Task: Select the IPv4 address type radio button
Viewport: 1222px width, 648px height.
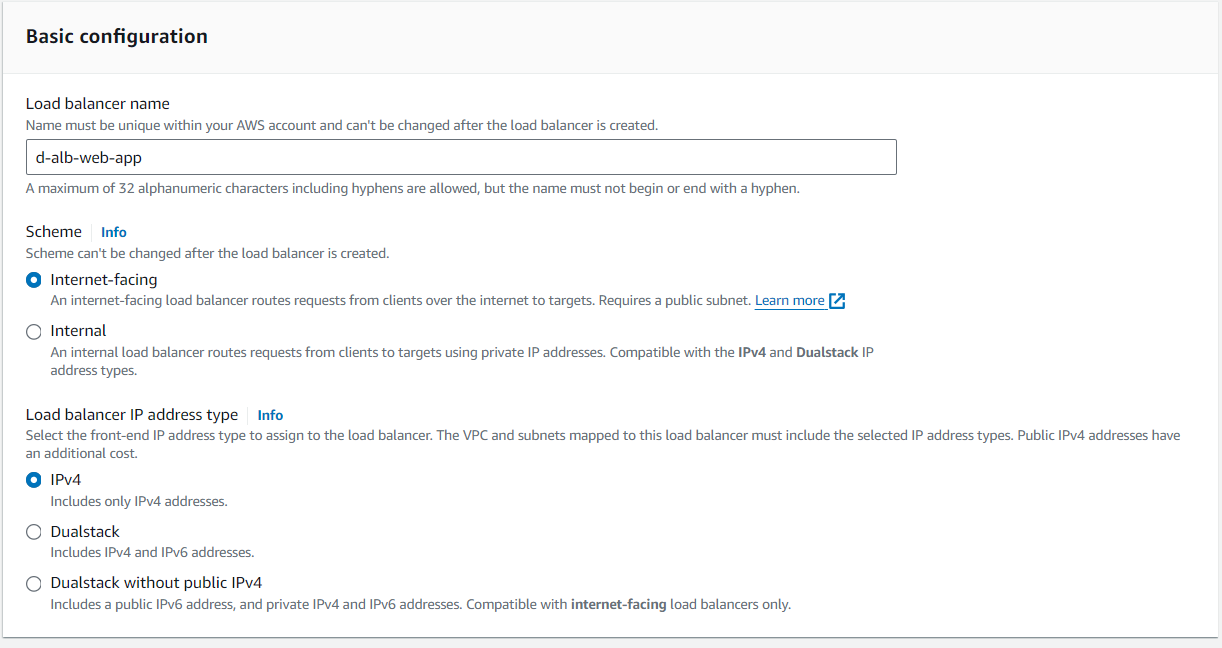Action: 34,480
